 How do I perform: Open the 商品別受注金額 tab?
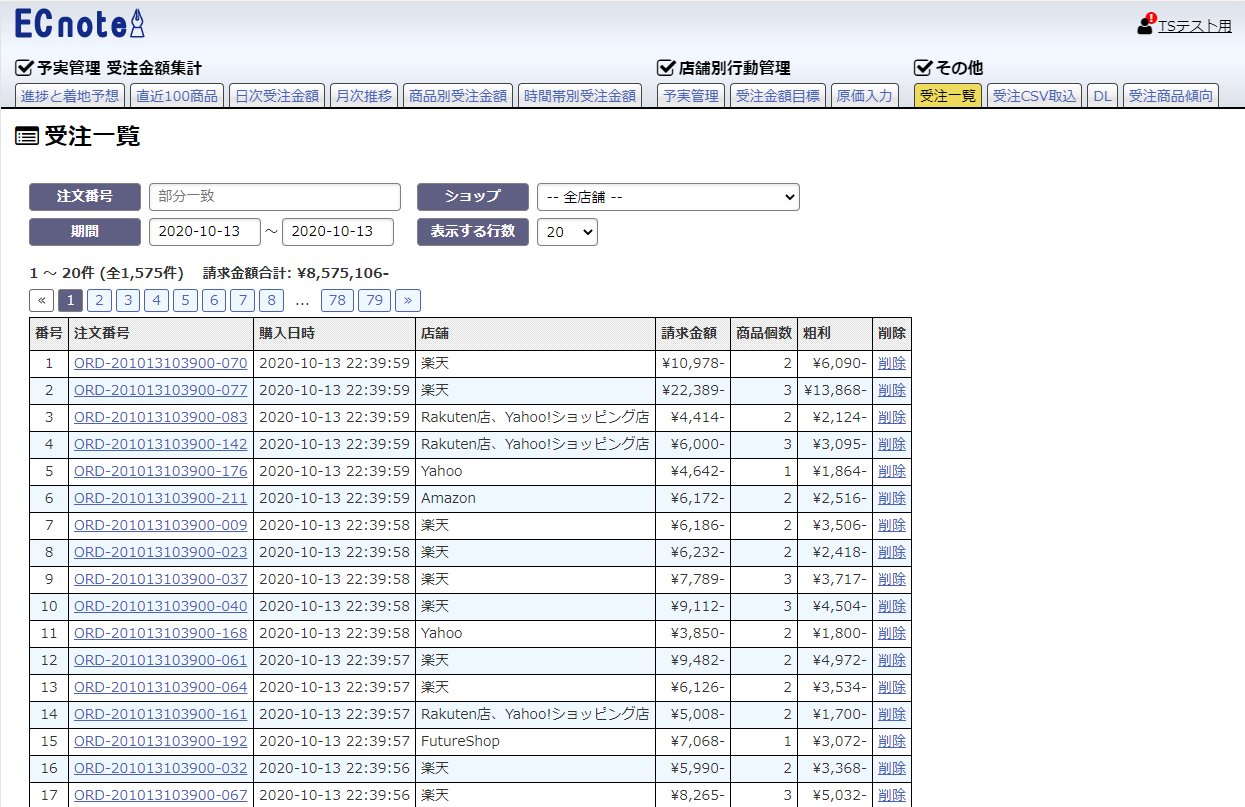[x=458, y=96]
